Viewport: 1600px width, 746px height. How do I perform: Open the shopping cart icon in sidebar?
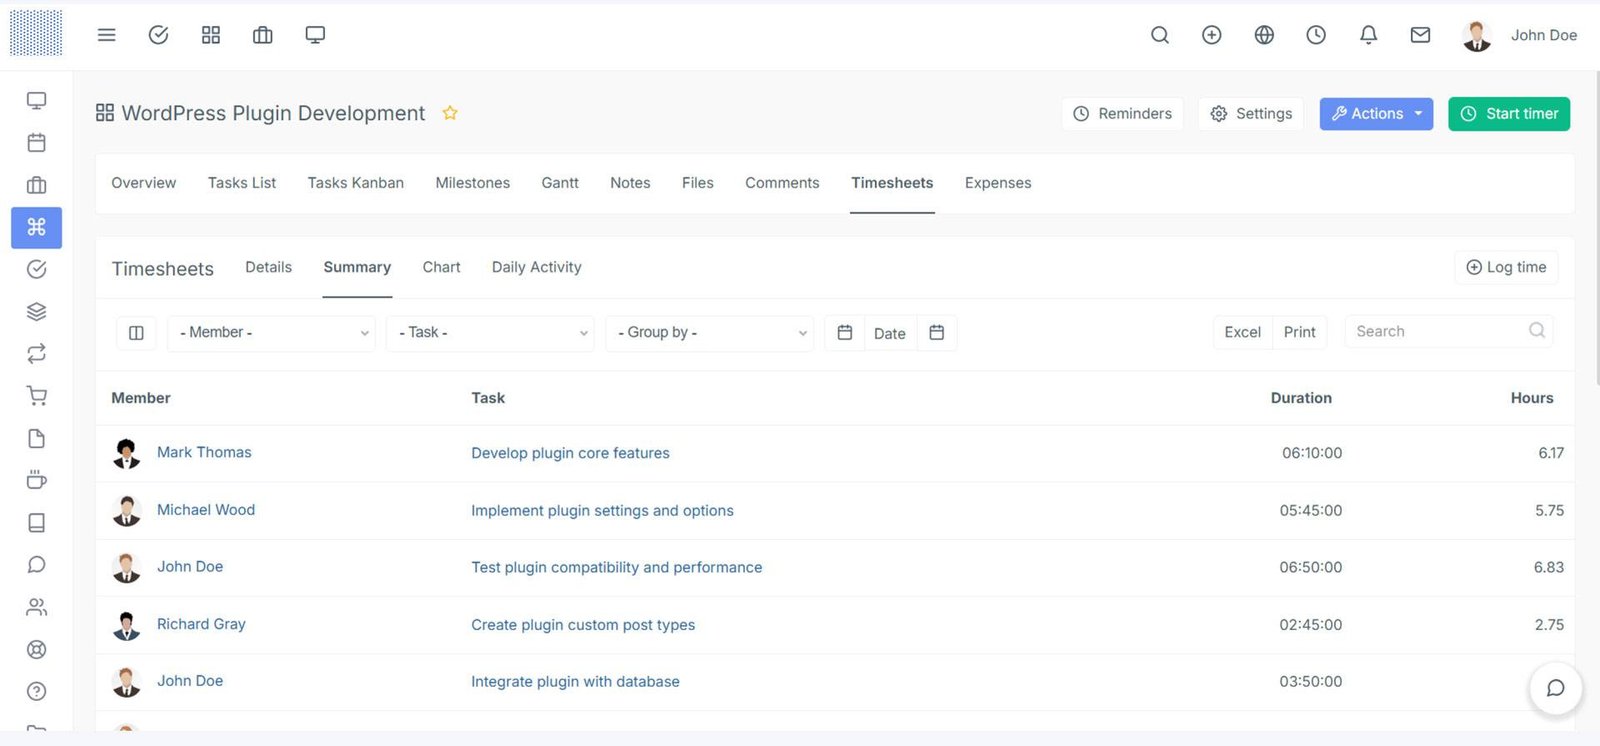(37, 396)
